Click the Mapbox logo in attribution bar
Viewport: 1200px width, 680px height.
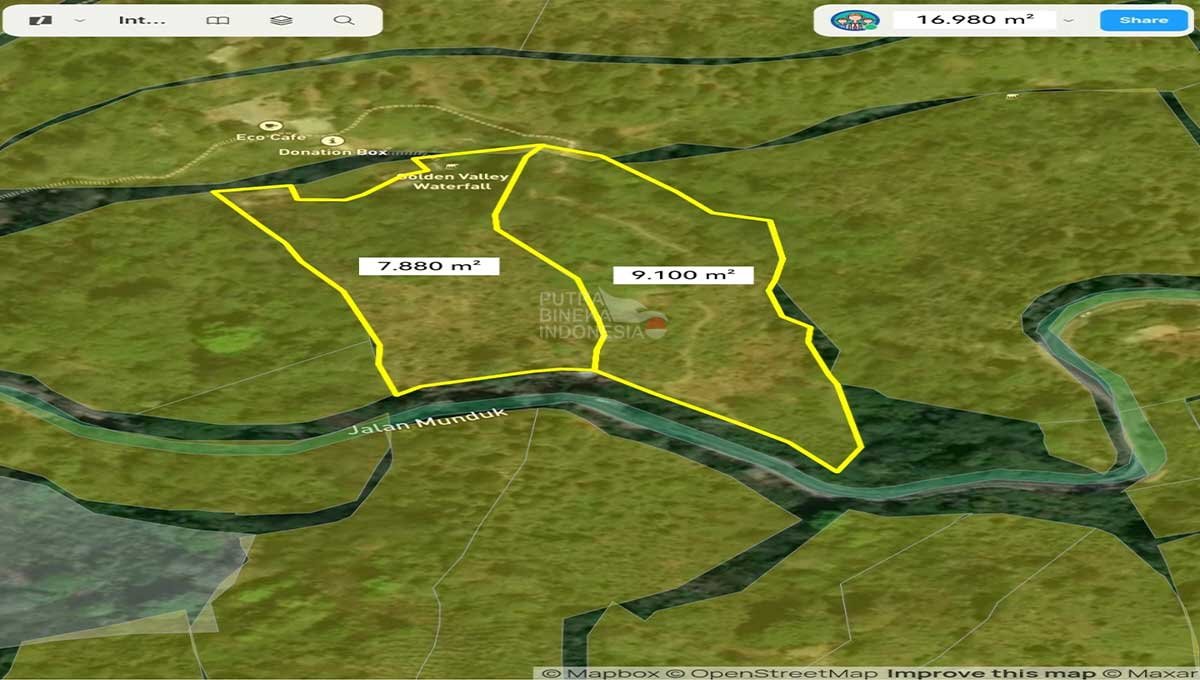point(600,671)
